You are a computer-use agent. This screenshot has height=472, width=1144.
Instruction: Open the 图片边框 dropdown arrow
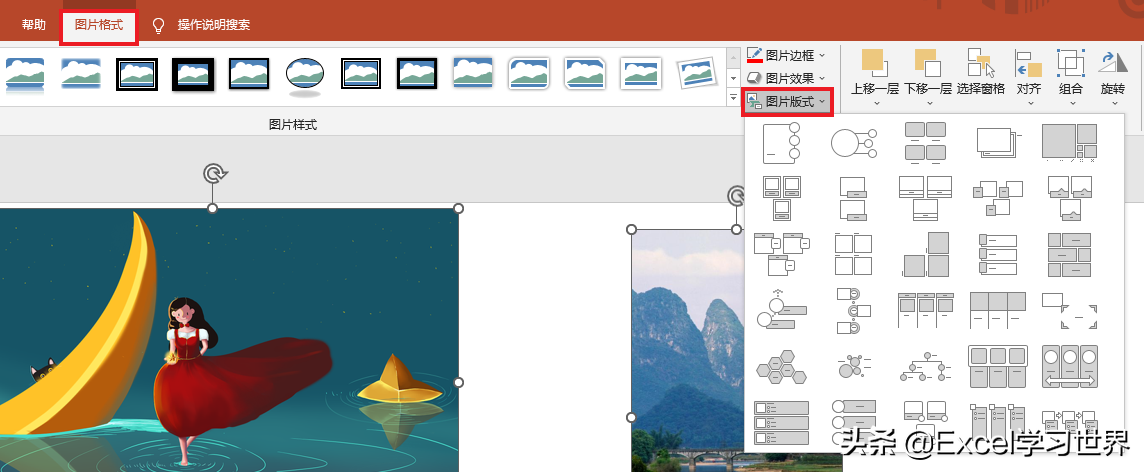coord(822,55)
